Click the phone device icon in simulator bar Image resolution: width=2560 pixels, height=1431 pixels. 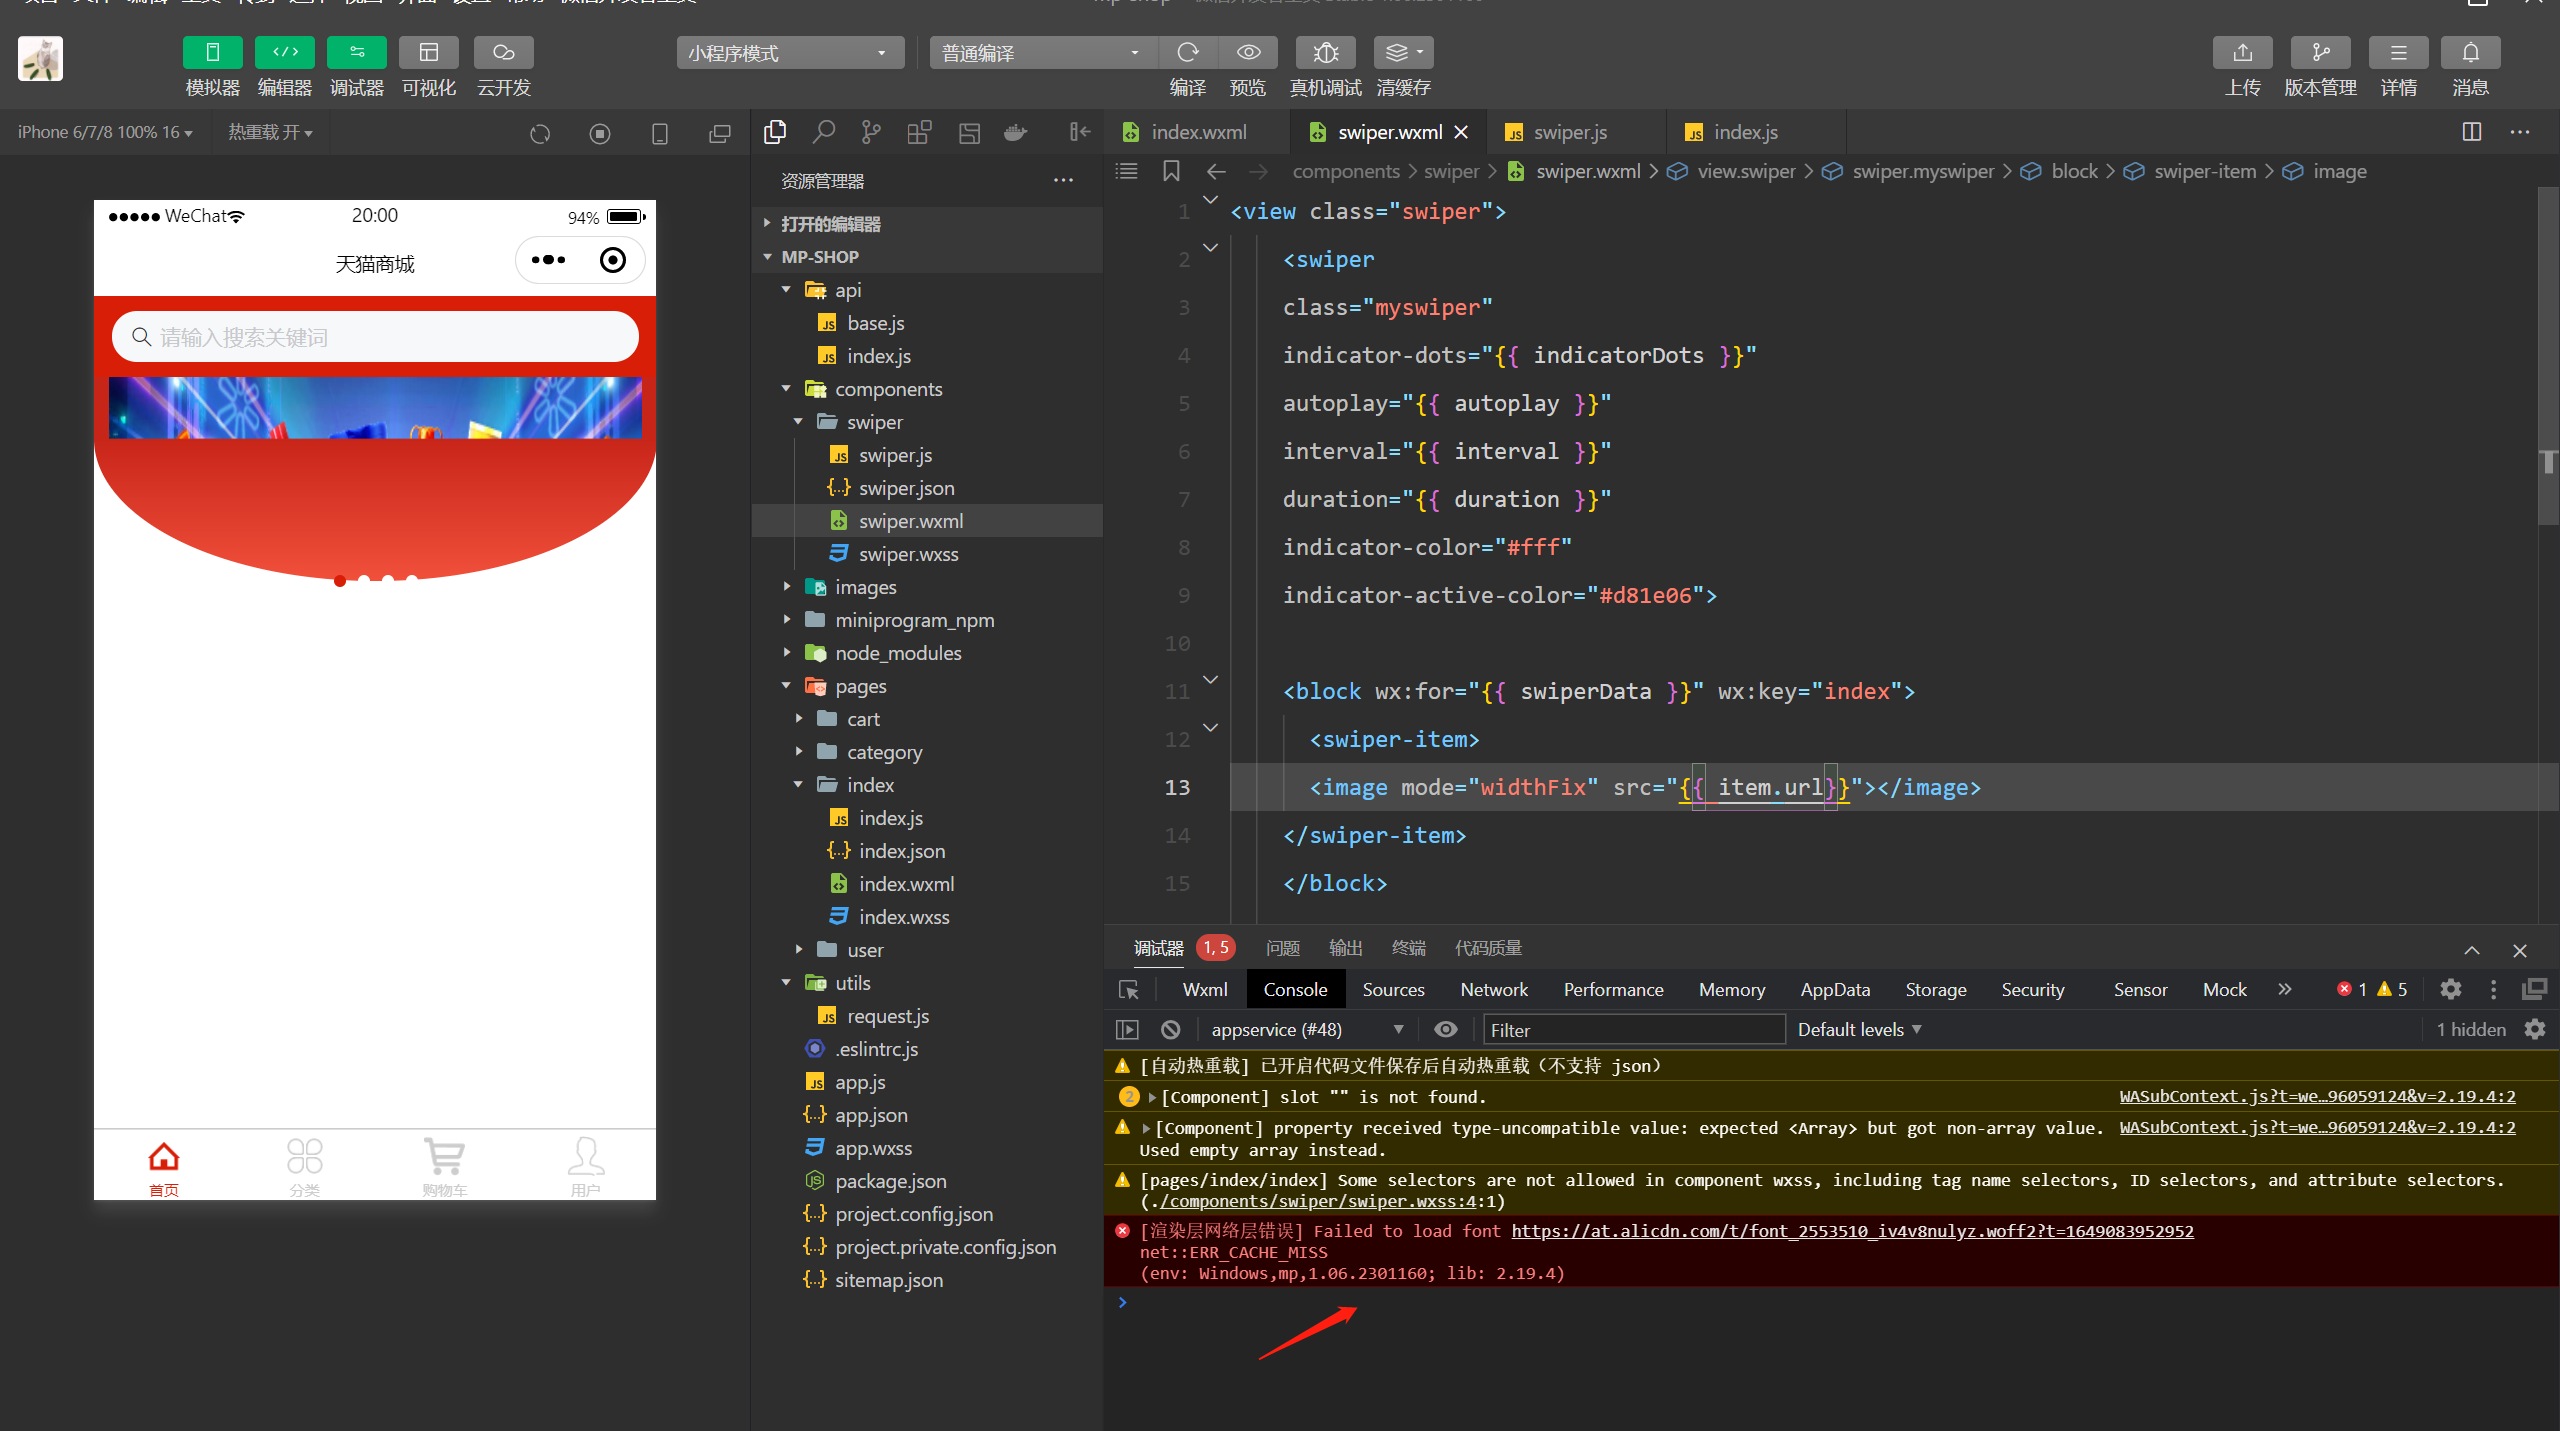coord(660,133)
